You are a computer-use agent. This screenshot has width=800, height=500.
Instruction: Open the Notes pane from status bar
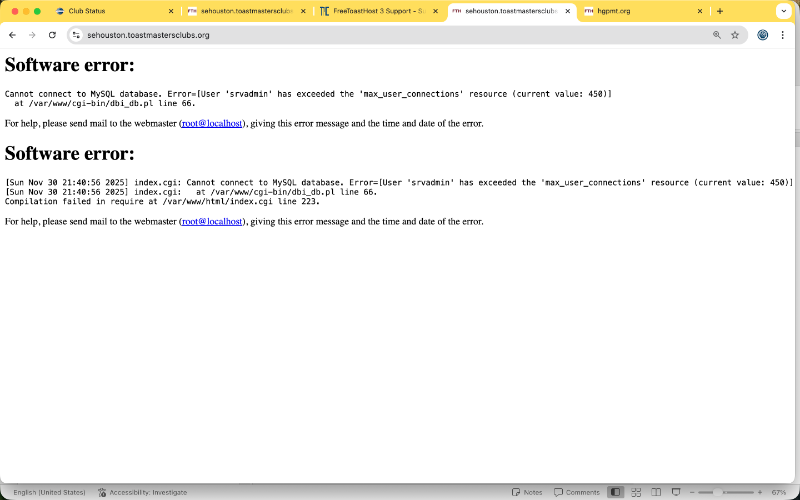(x=527, y=492)
